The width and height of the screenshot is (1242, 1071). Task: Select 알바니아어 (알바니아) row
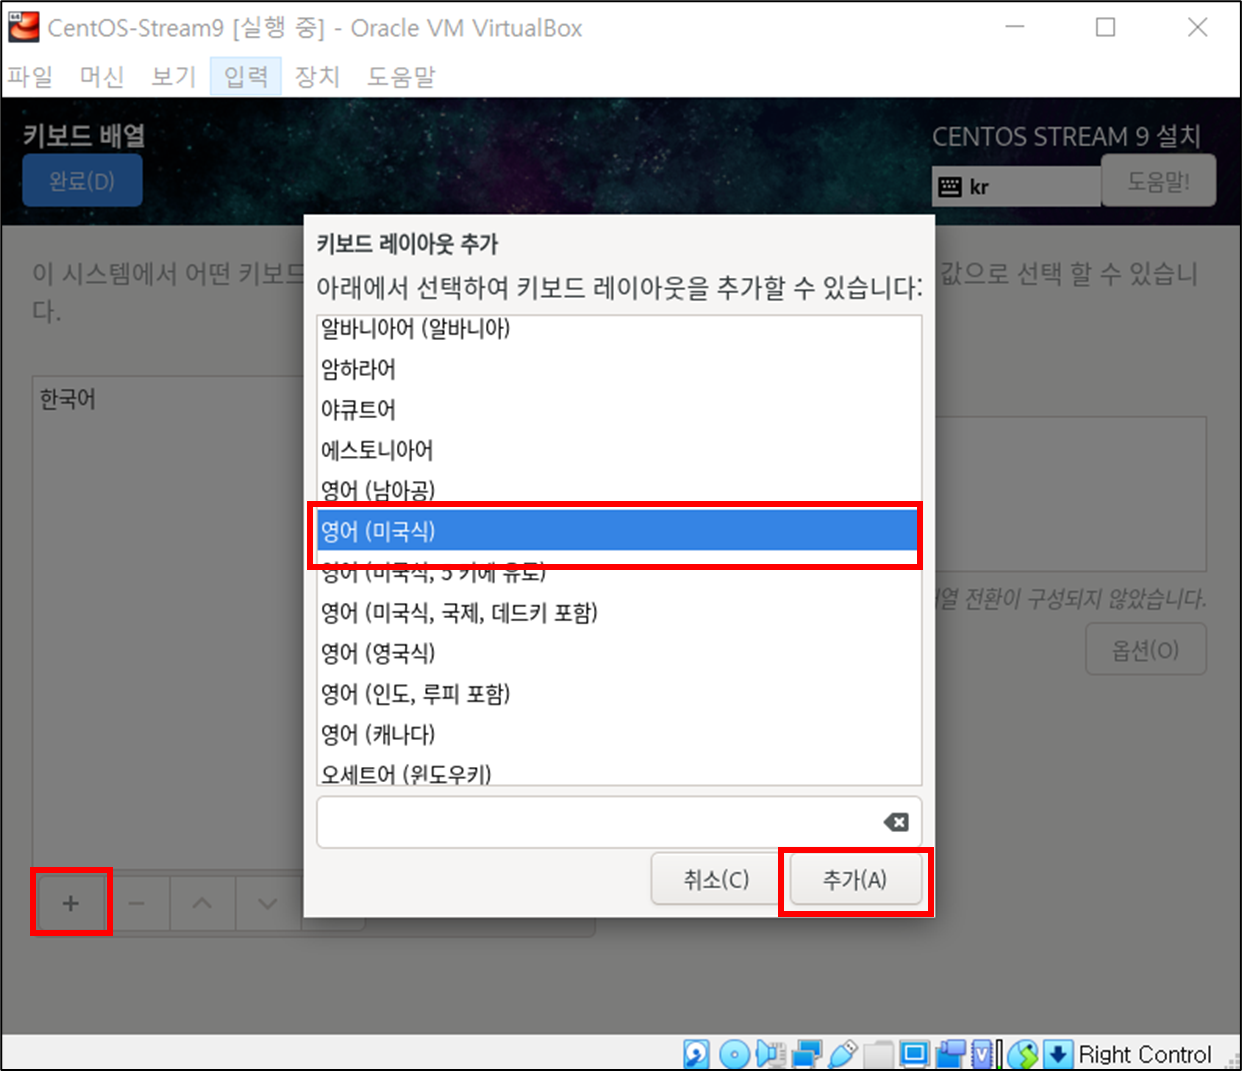click(619, 330)
